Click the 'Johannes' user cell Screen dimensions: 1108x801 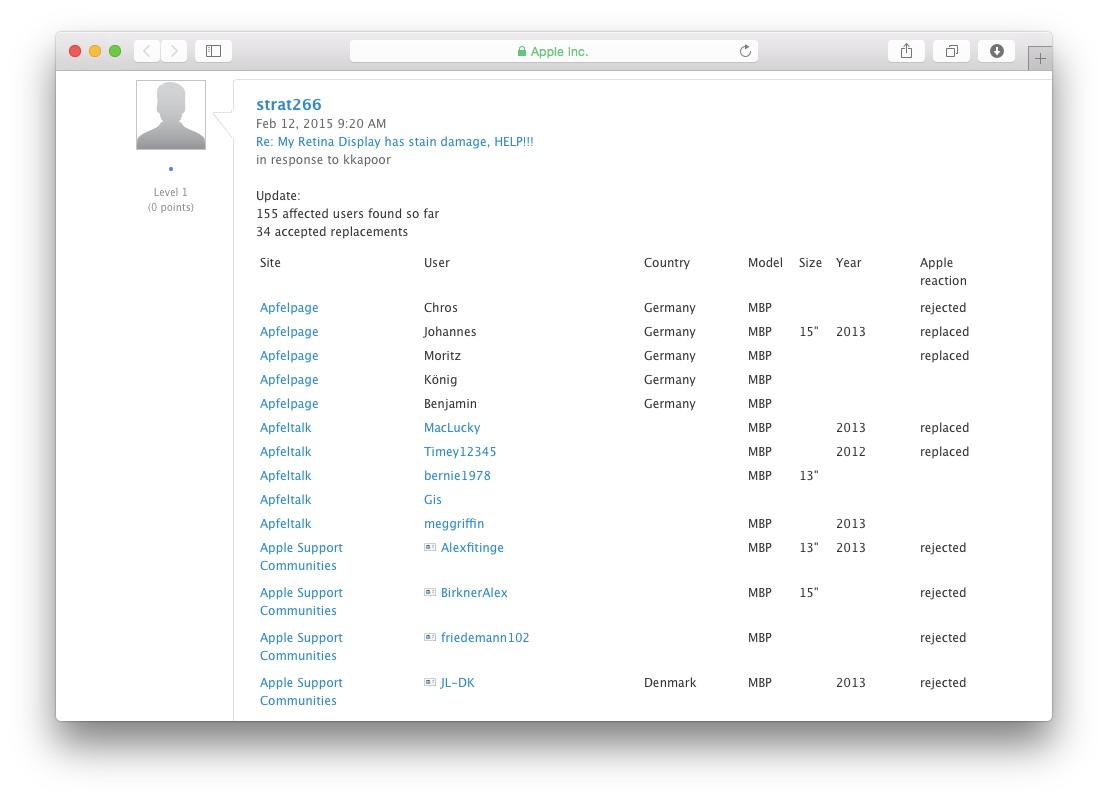tap(450, 332)
